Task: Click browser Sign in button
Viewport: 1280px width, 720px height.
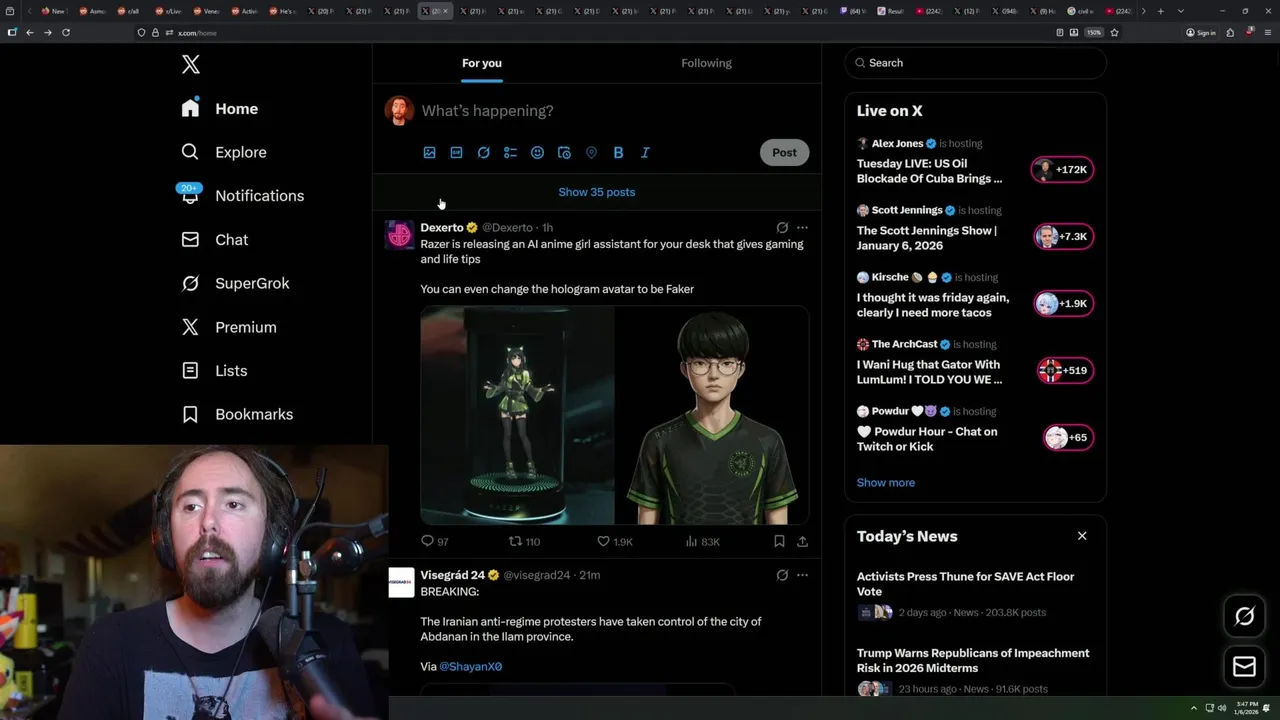Action: (1201, 33)
